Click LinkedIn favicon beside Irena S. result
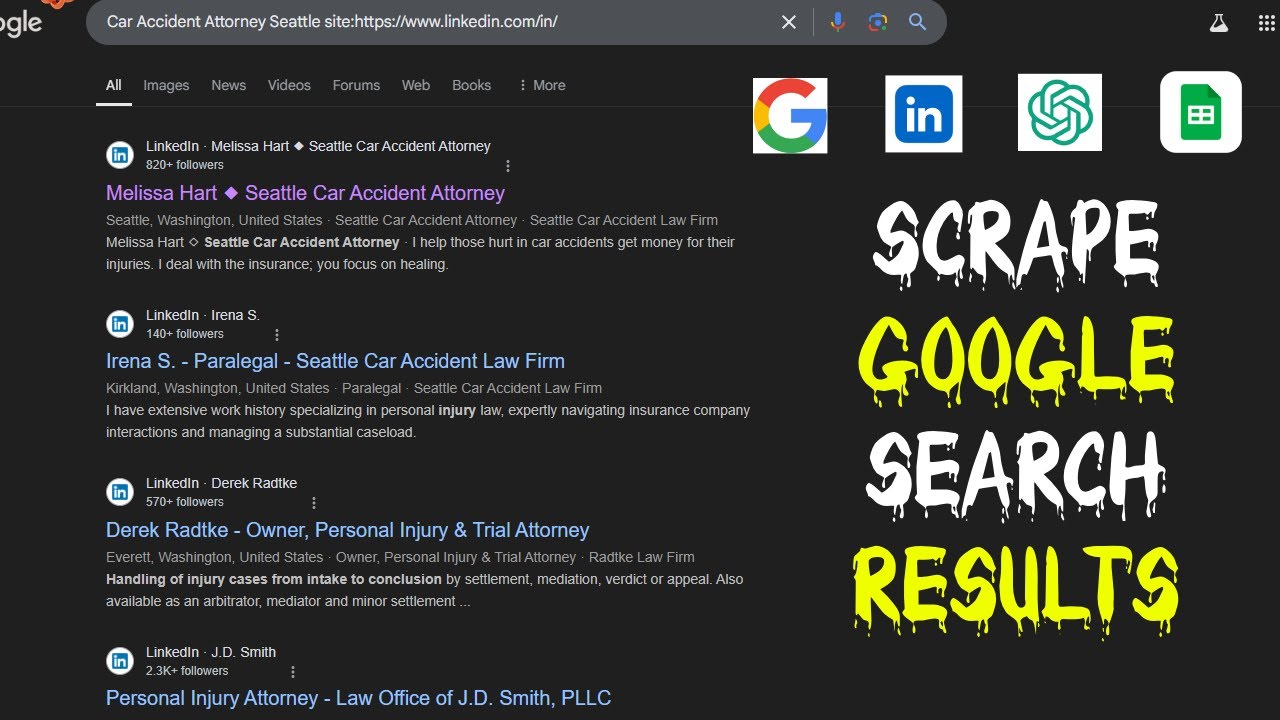1280x720 pixels. pyautogui.click(x=120, y=324)
